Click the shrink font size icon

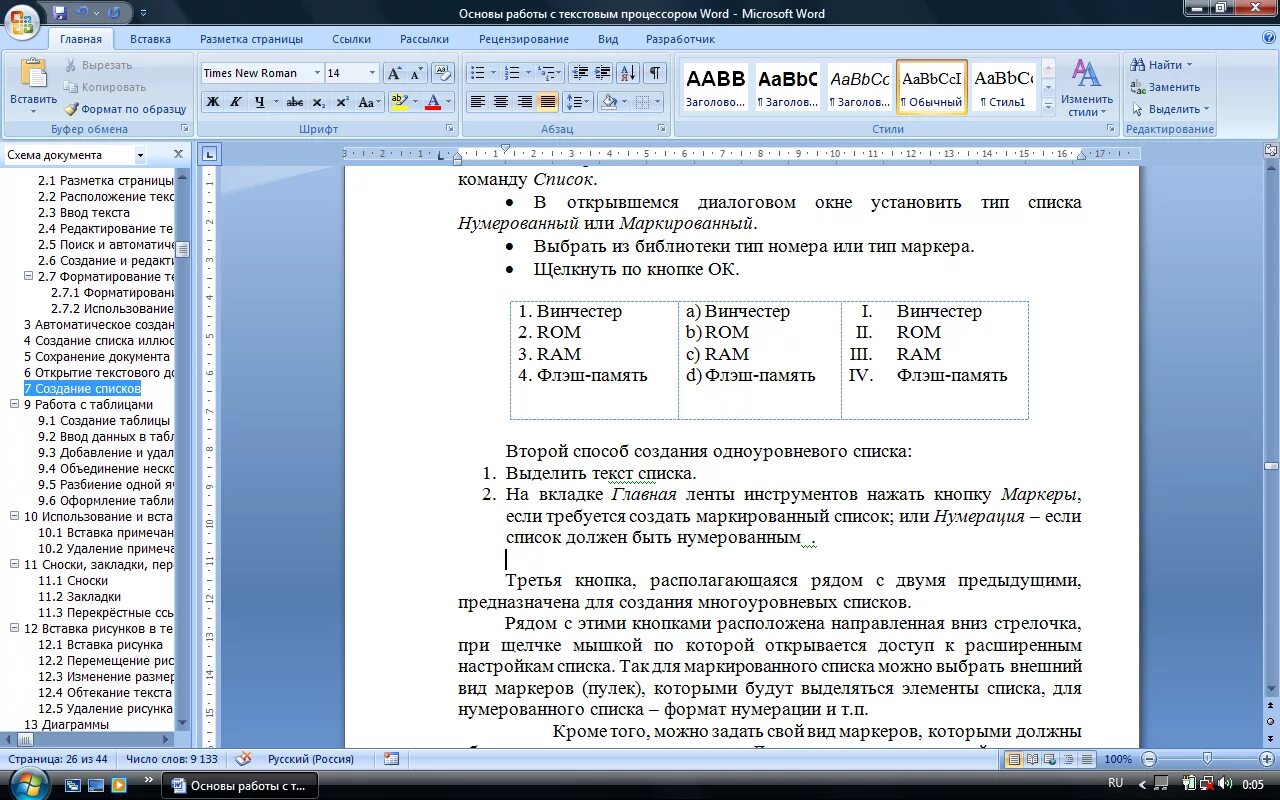click(416, 73)
